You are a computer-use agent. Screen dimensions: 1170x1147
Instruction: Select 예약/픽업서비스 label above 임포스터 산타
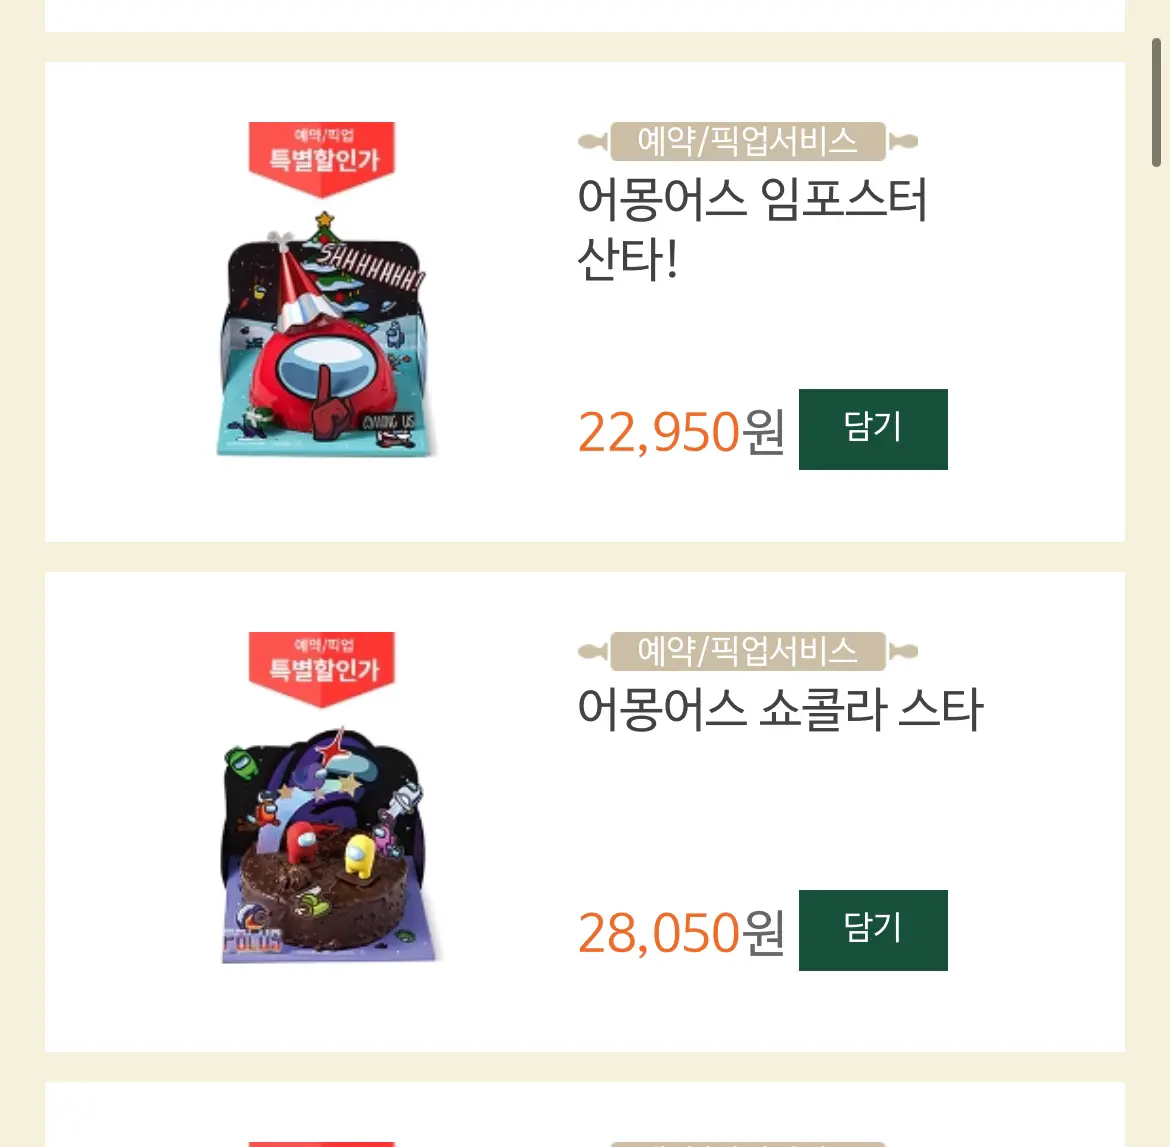click(x=748, y=141)
